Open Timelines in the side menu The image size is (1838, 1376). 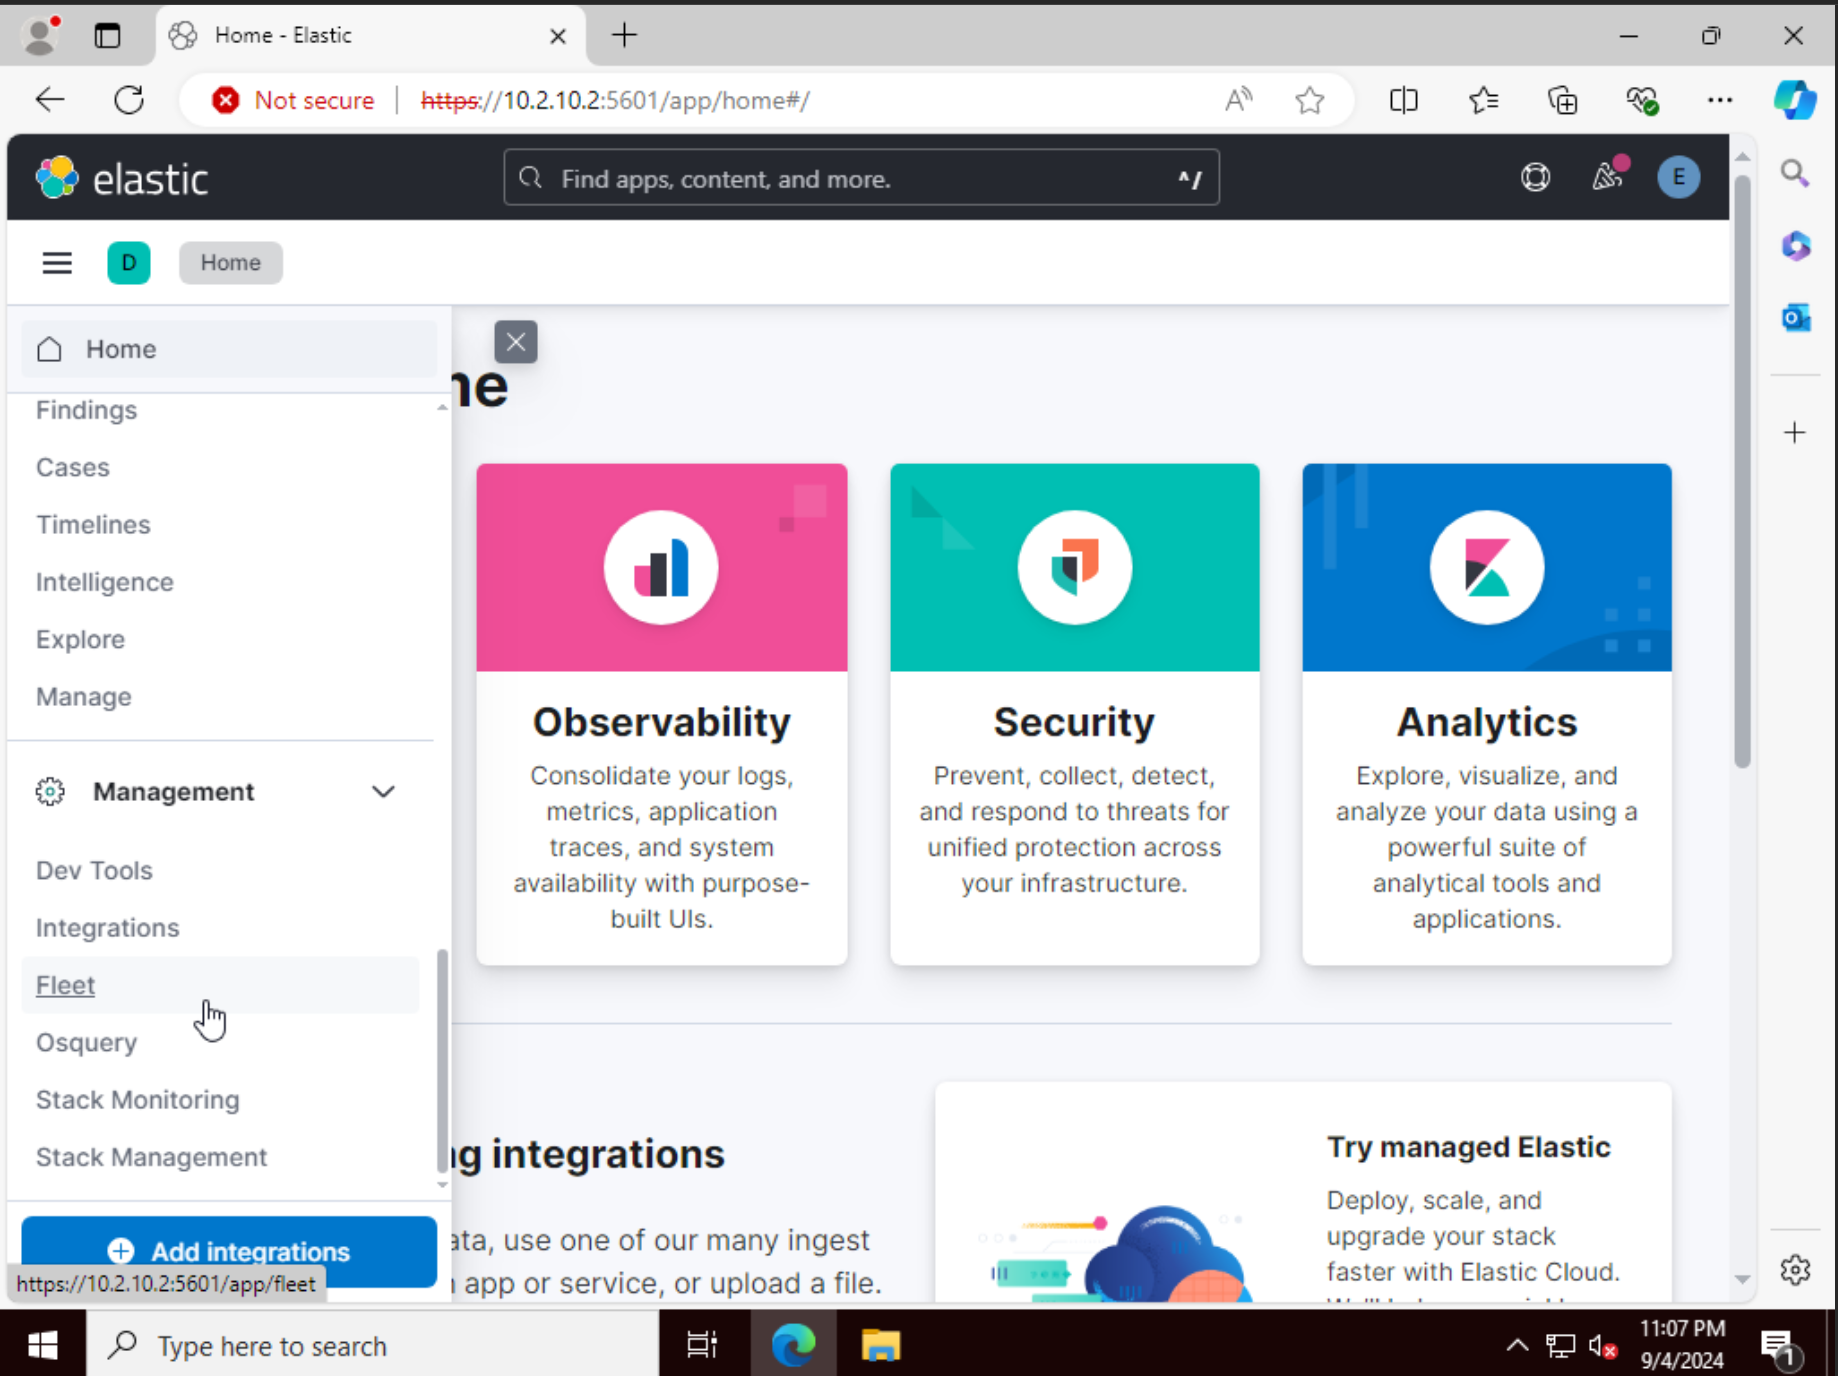pos(93,524)
